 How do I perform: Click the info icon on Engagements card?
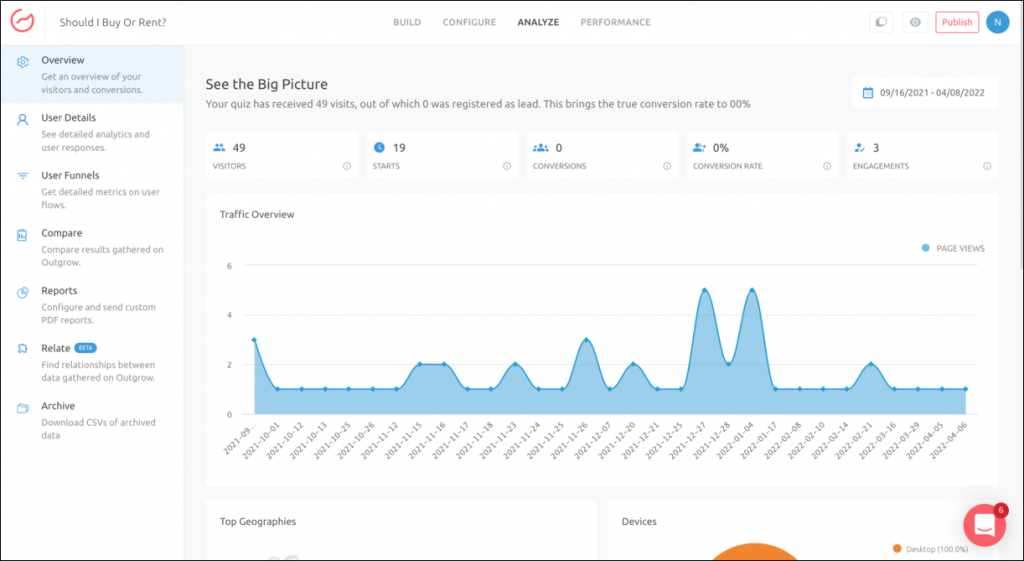coord(986,166)
